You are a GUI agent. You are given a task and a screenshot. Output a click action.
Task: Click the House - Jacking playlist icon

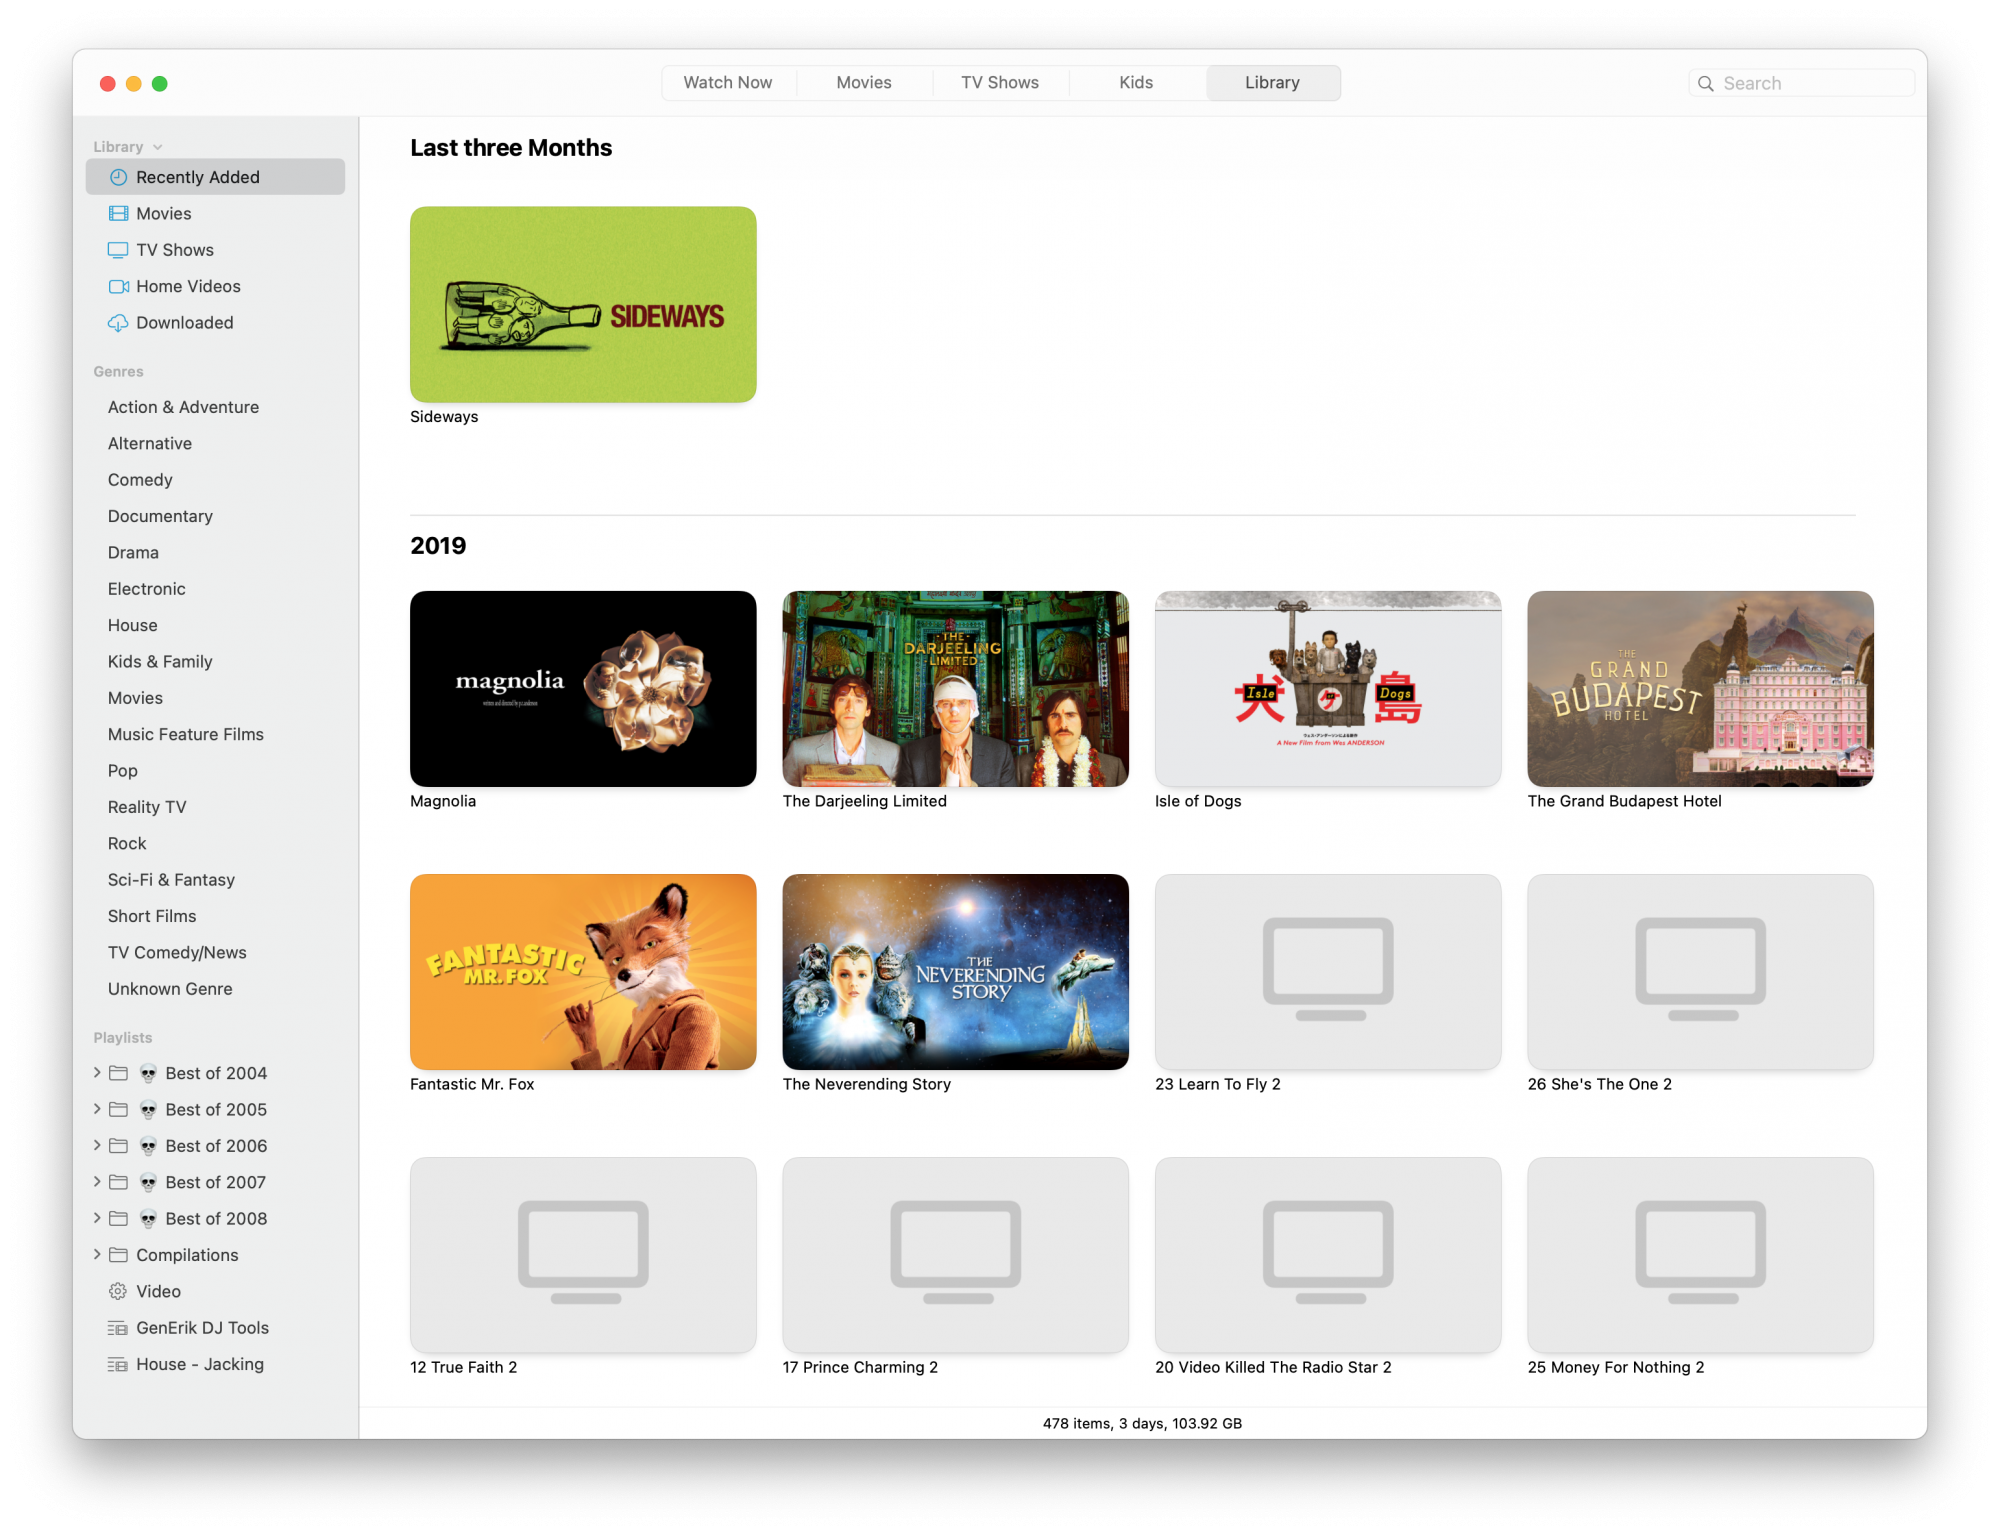(x=118, y=1364)
